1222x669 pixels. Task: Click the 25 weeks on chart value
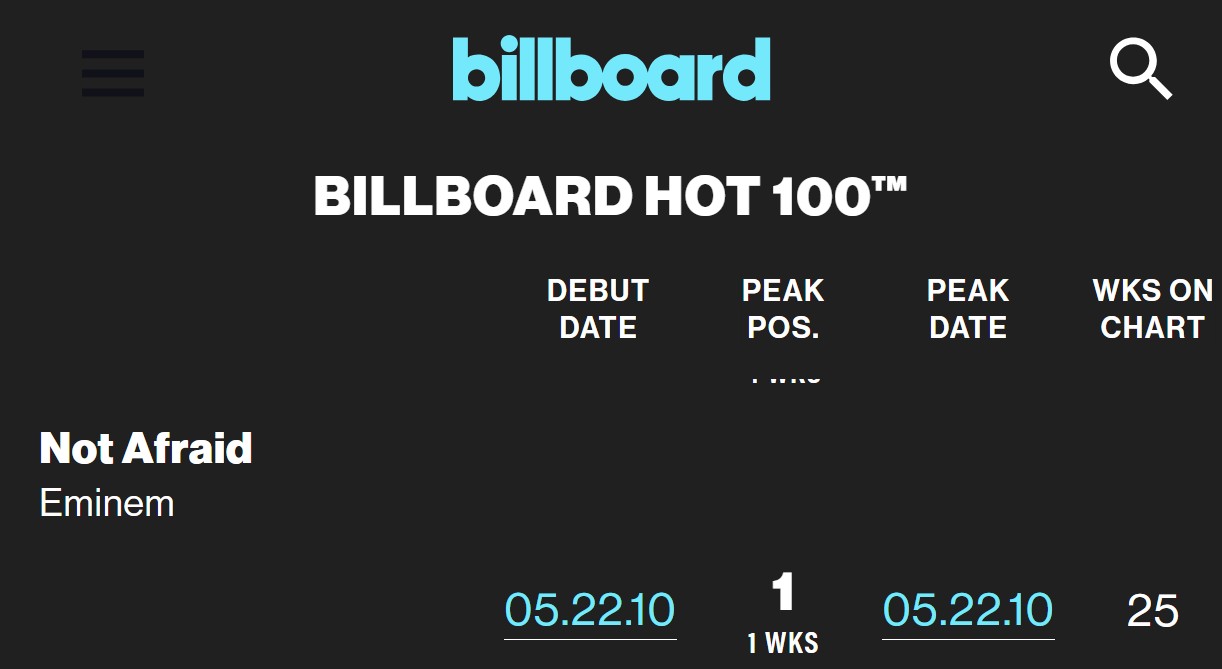point(1153,611)
